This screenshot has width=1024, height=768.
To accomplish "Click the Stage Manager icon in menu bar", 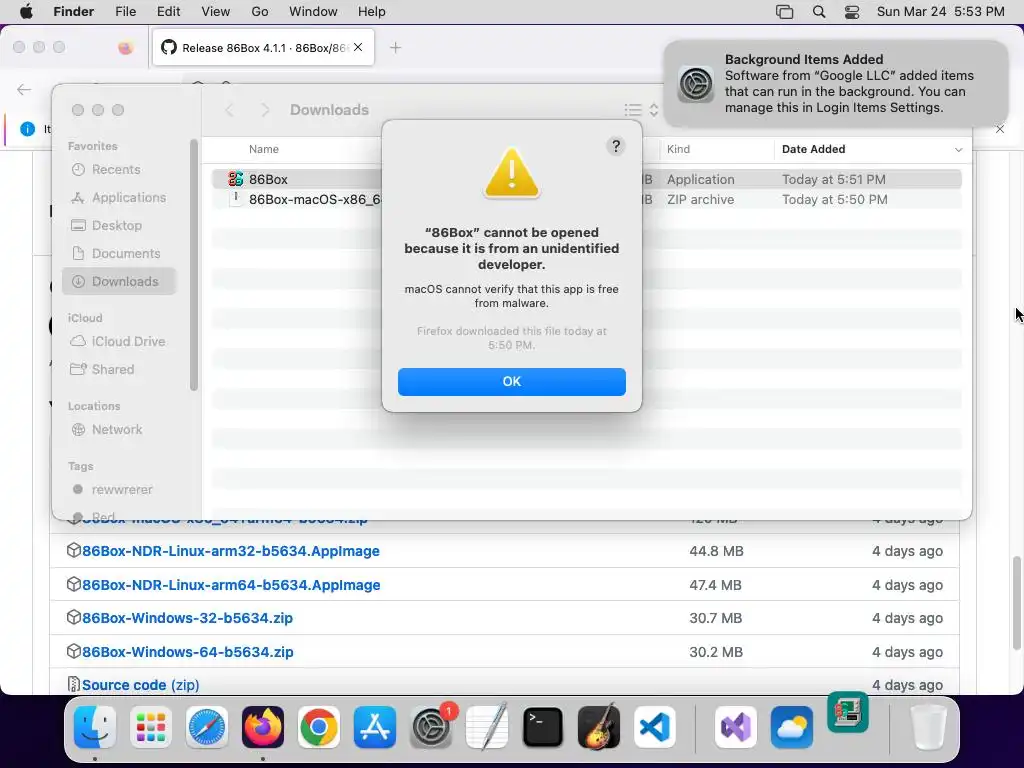I will coord(784,12).
